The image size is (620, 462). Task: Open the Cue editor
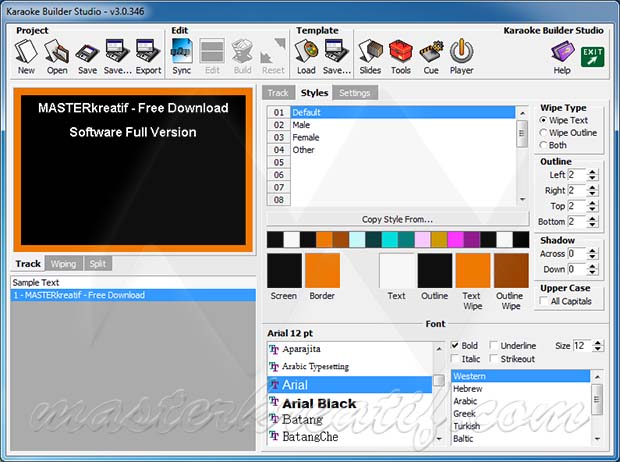(x=431, y=57)
